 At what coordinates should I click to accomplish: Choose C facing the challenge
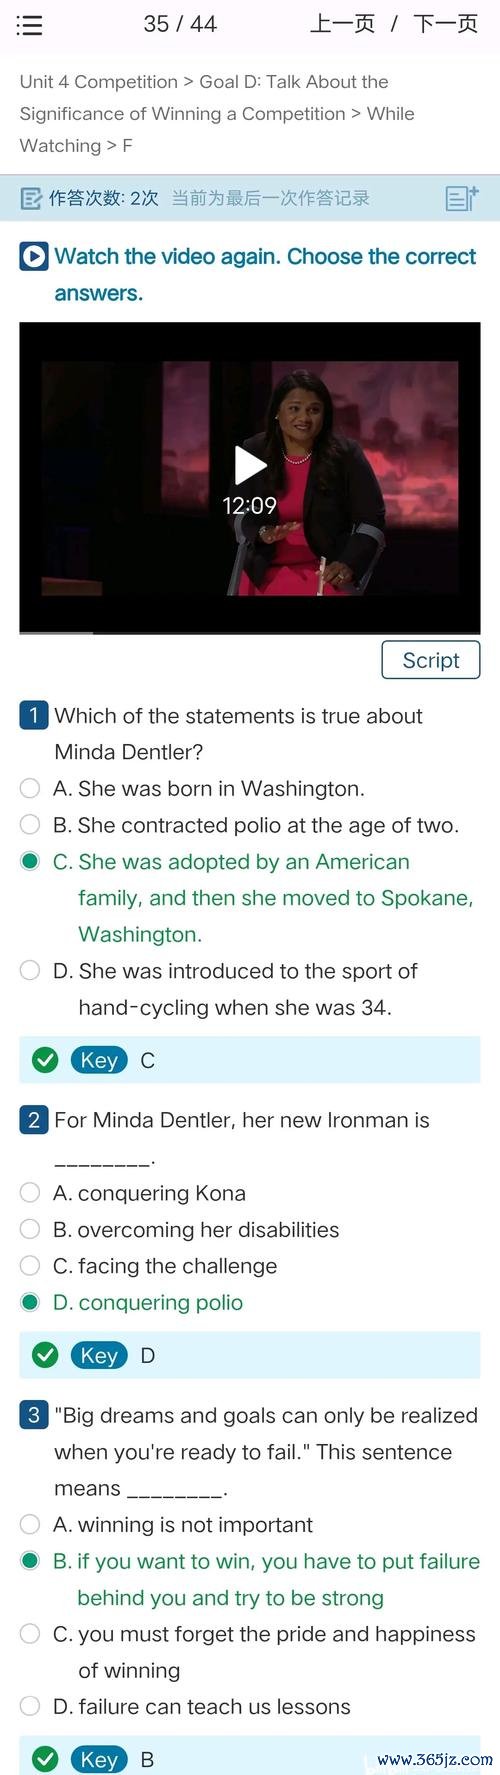tap(149, 1266)
